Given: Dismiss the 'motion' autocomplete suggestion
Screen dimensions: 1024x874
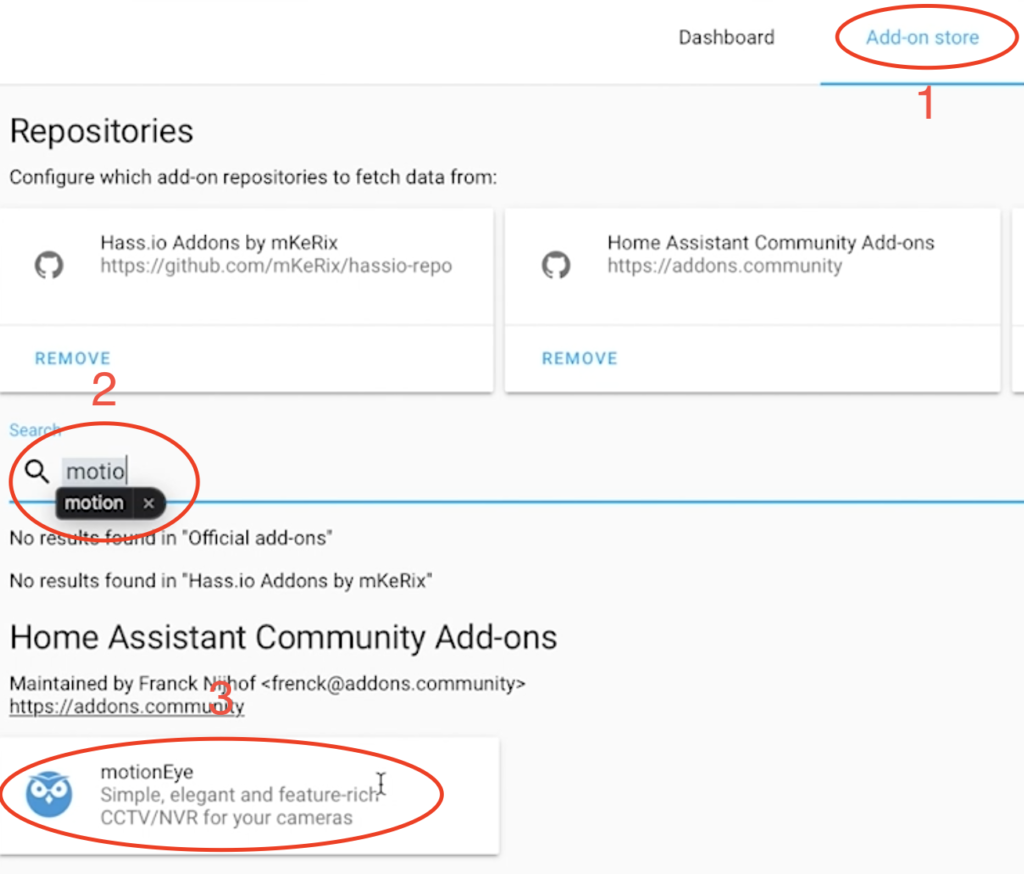Looking at the screenshot, I should coord(149,503).
